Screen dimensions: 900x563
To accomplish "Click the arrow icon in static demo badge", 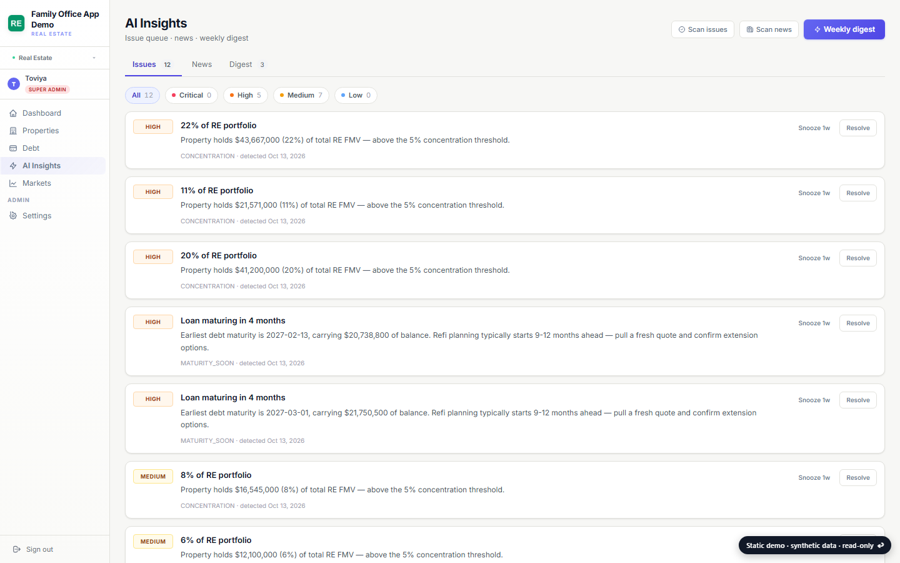I will [880, 545].
